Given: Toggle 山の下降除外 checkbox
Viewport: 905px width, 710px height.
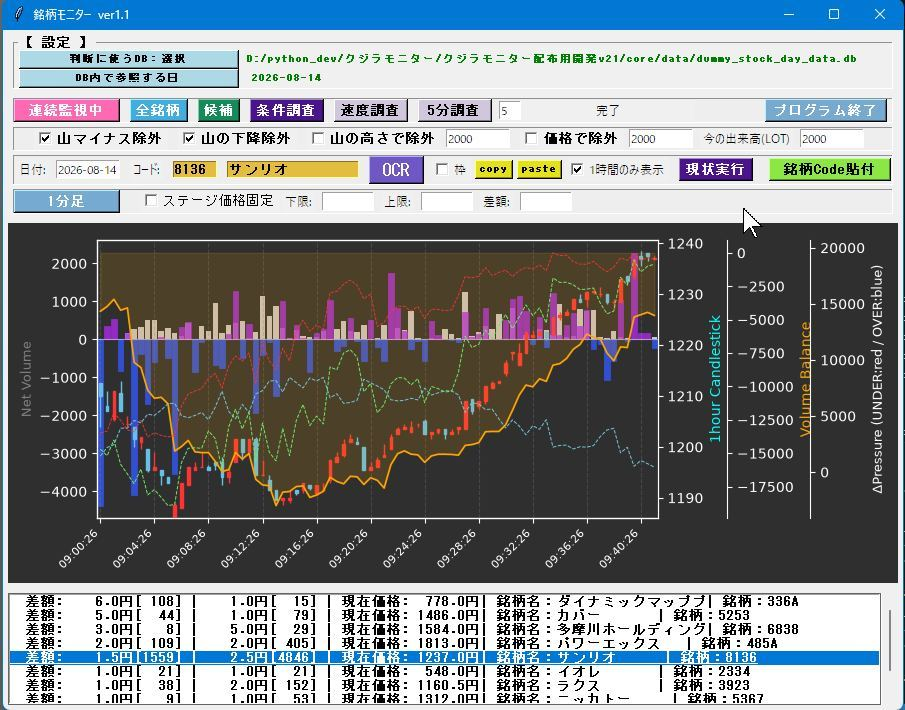Looking at the screenshot, I should [x=189, y=138].
